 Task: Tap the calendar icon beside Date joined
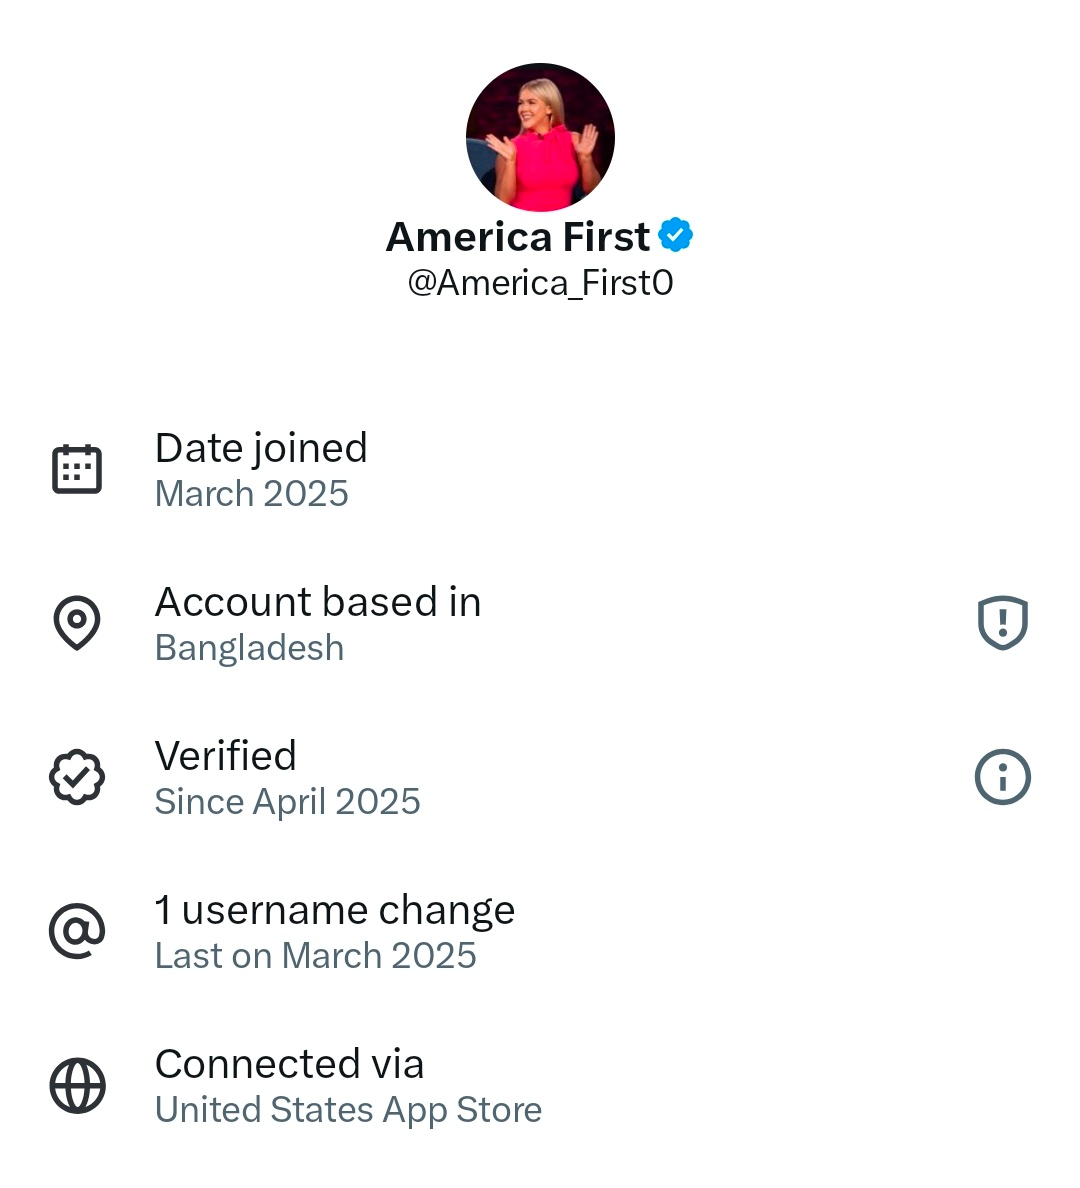point(77,469)
